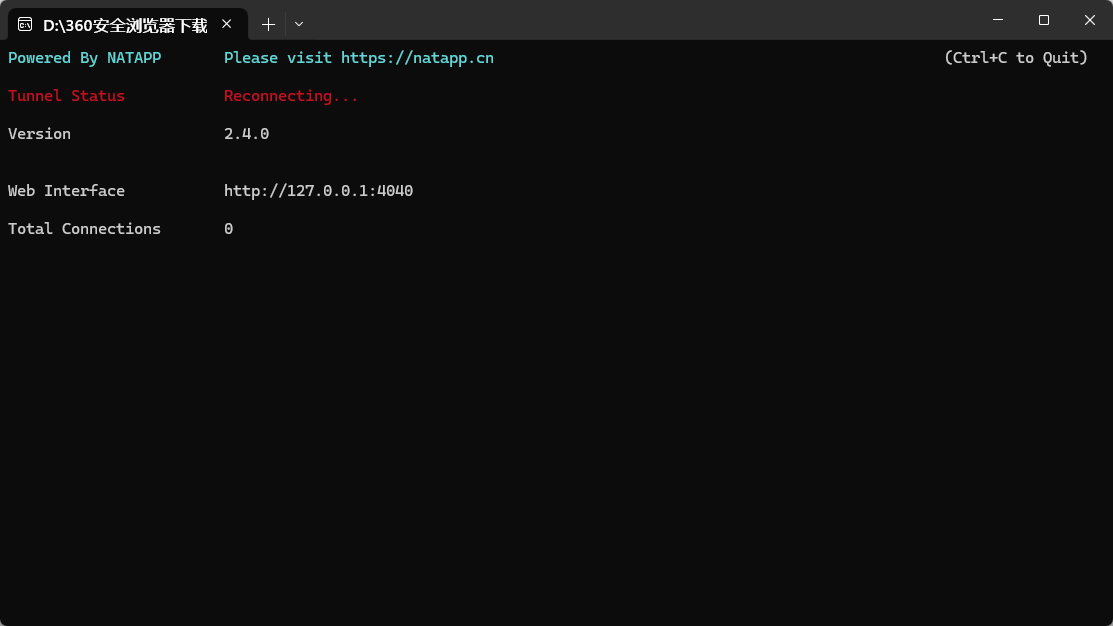Open the new tab profile dropdown
The image size is (1113, 626).
point(297,23)
